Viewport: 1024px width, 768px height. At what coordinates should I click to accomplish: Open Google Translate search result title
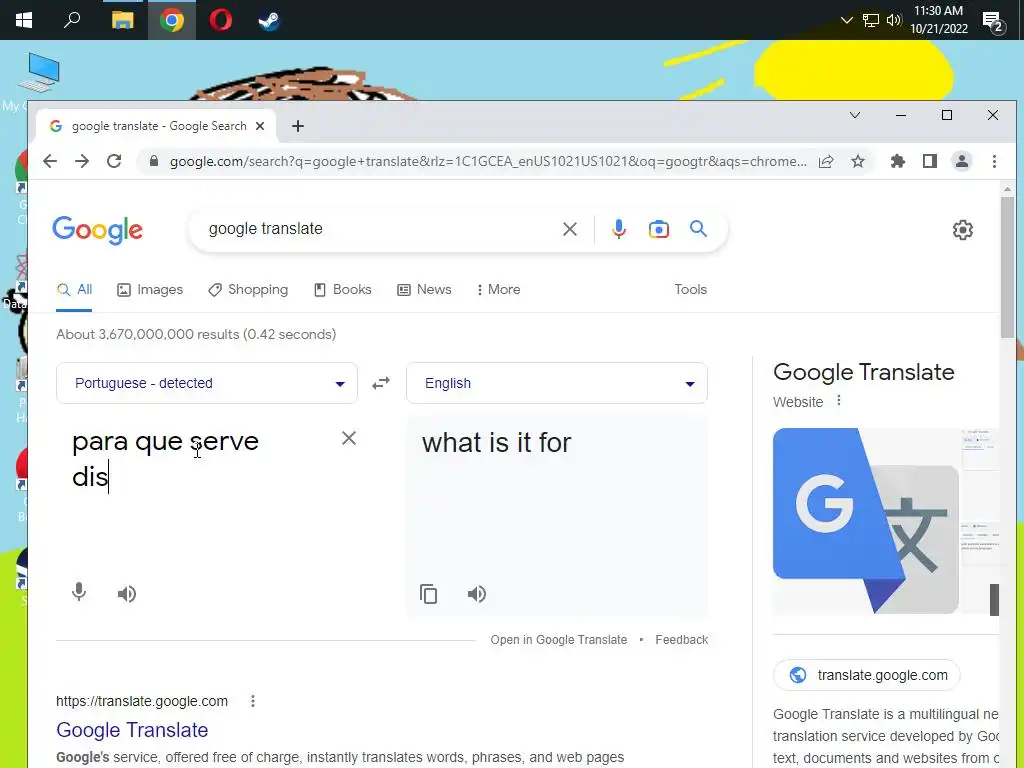click(x=132, y=730)
